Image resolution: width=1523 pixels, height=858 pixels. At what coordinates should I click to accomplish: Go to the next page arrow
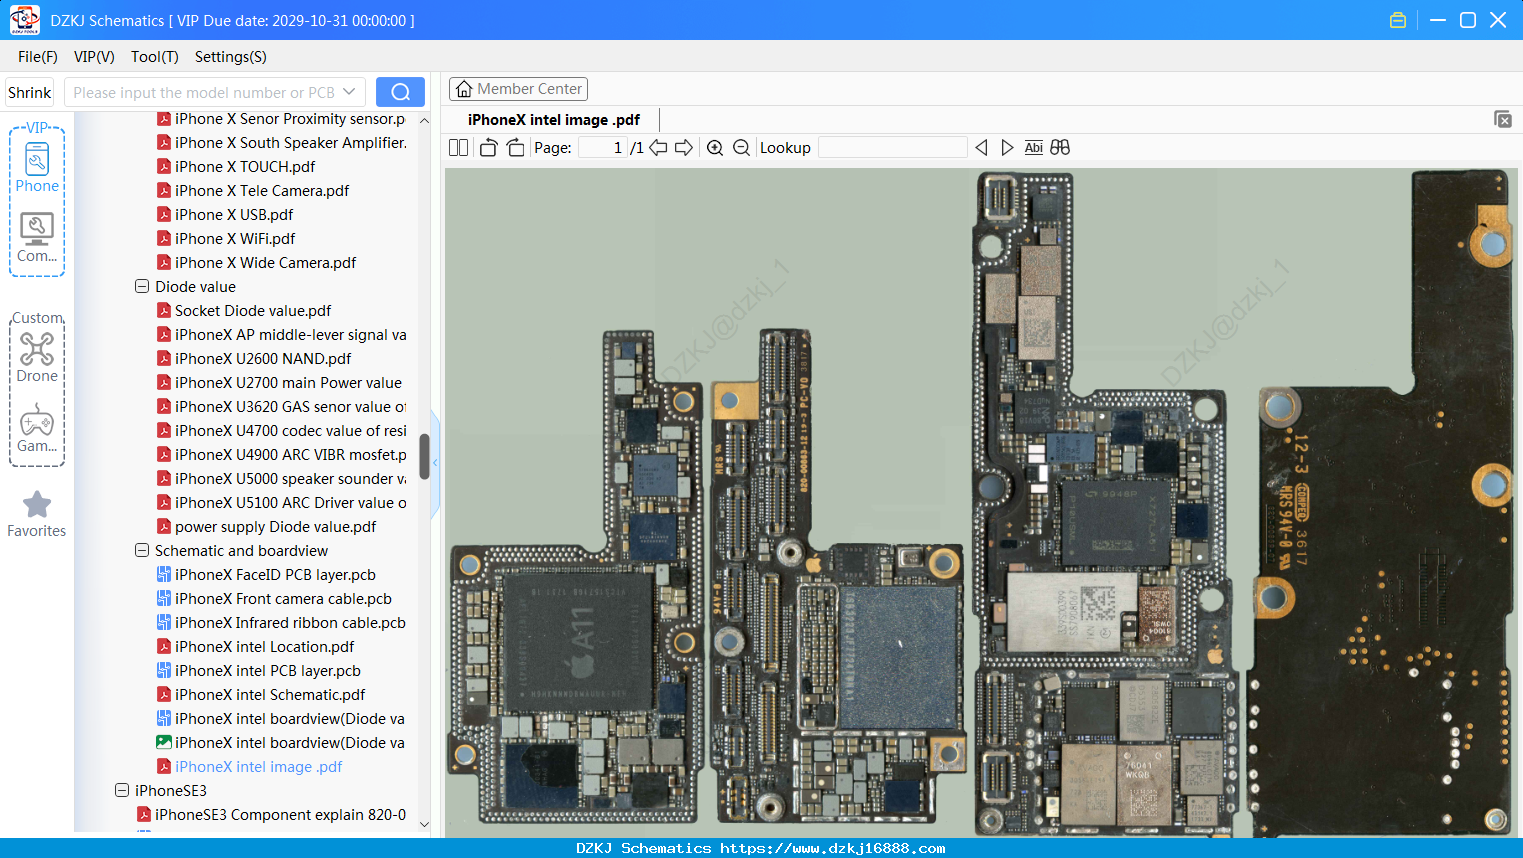coord(684,148)
